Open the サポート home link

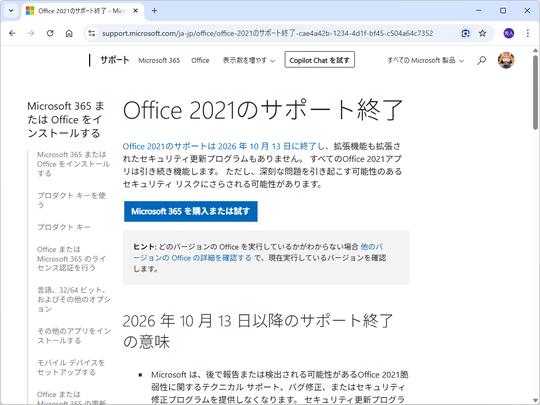(x=114, y=60)
